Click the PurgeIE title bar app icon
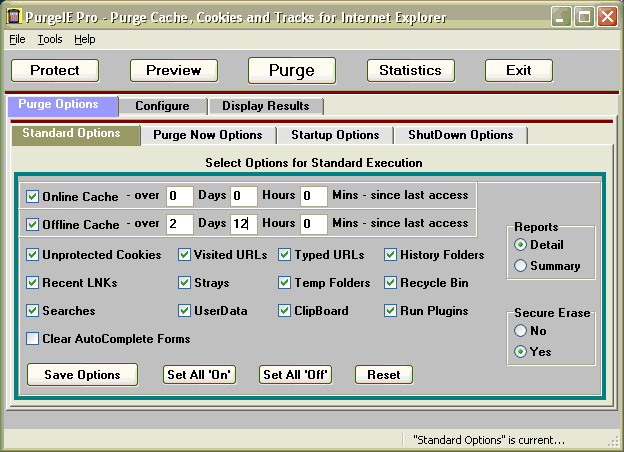Image resolution: width=624 pixels, height=452 pixels. pos(14,17)
